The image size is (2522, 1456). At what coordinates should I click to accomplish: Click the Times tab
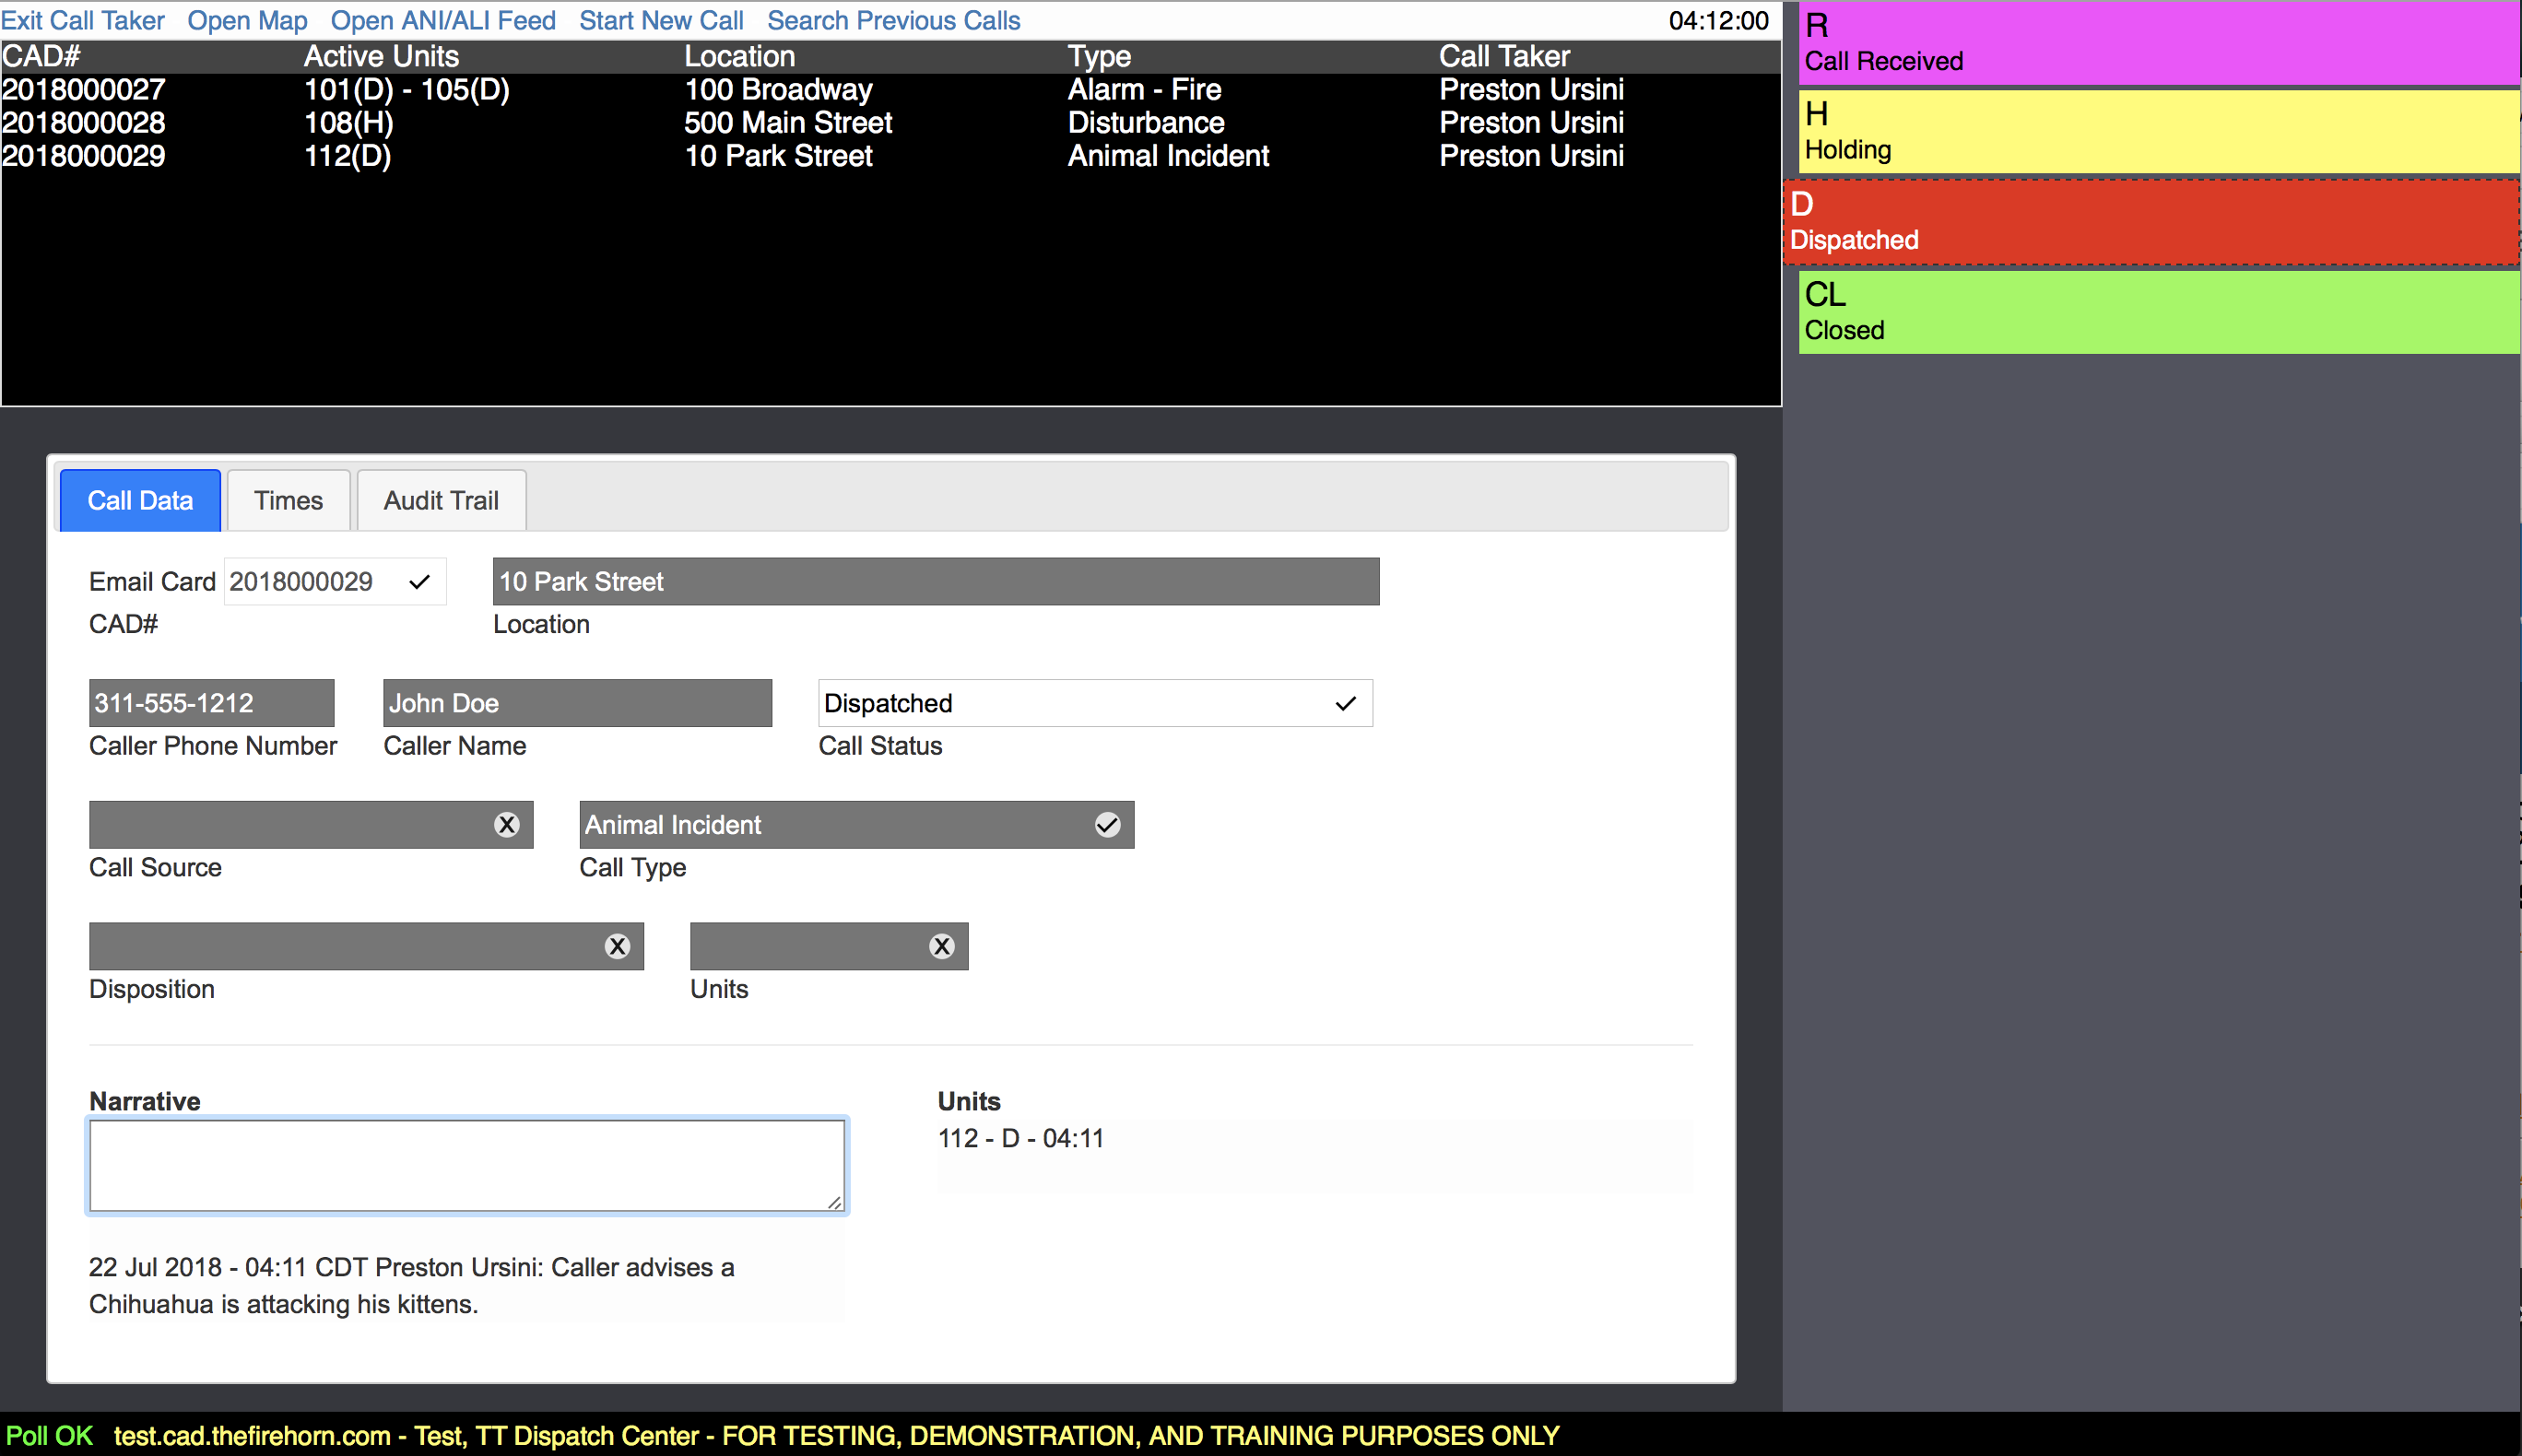coord(286,501)
